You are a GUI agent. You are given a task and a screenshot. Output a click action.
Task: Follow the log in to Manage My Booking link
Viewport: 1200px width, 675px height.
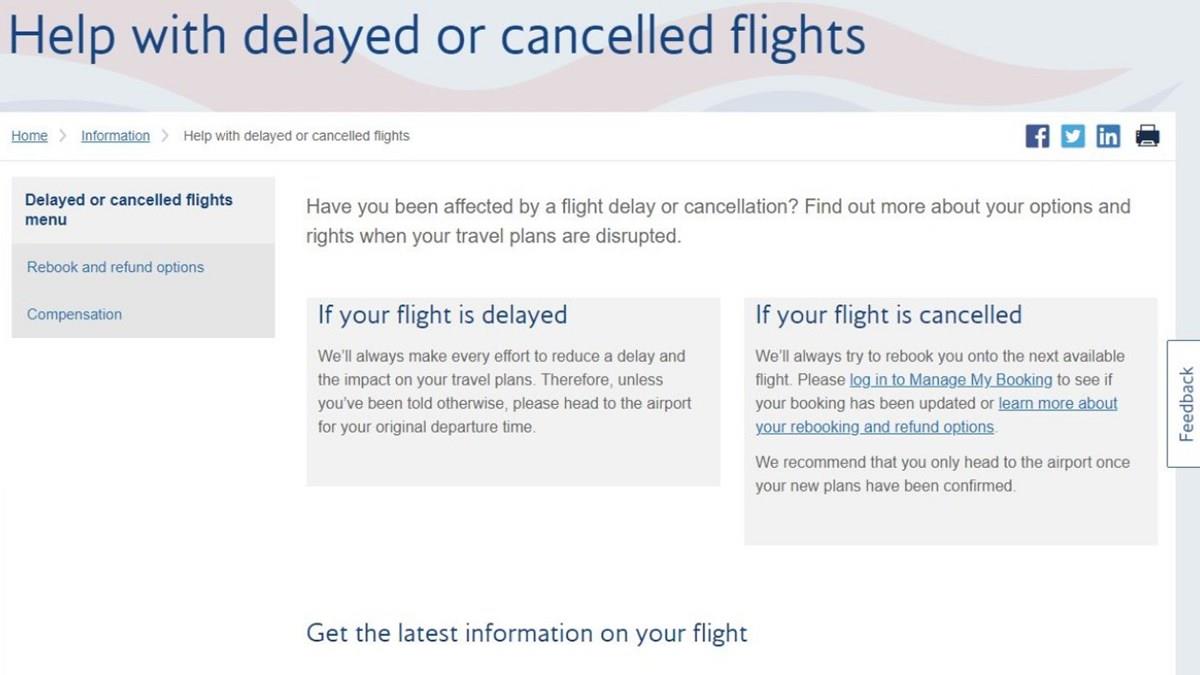[x=950, y=380]
